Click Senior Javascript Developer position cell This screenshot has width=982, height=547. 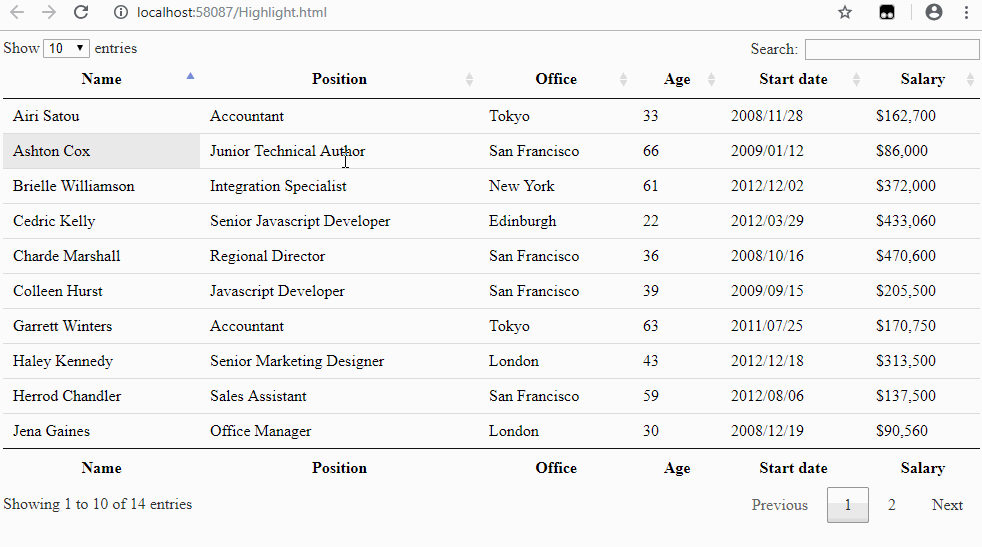pyautogui.click(x=339, y=221)
